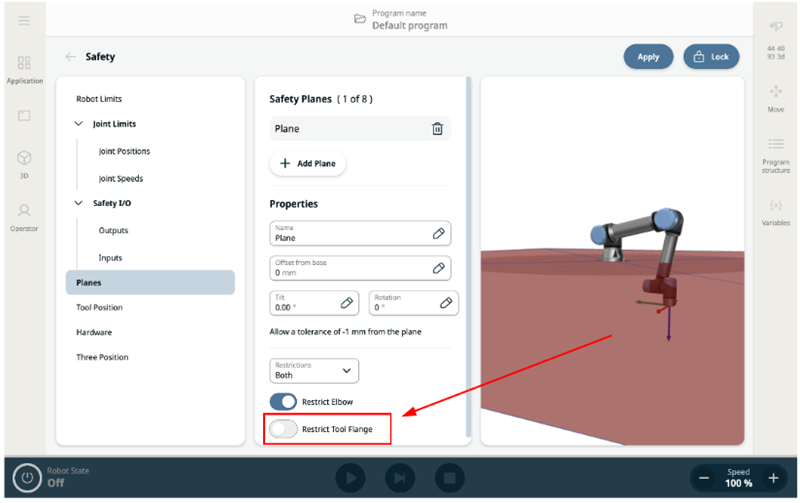Open Program structure panel
Viewport: 800px width, 503px height.
775,156
